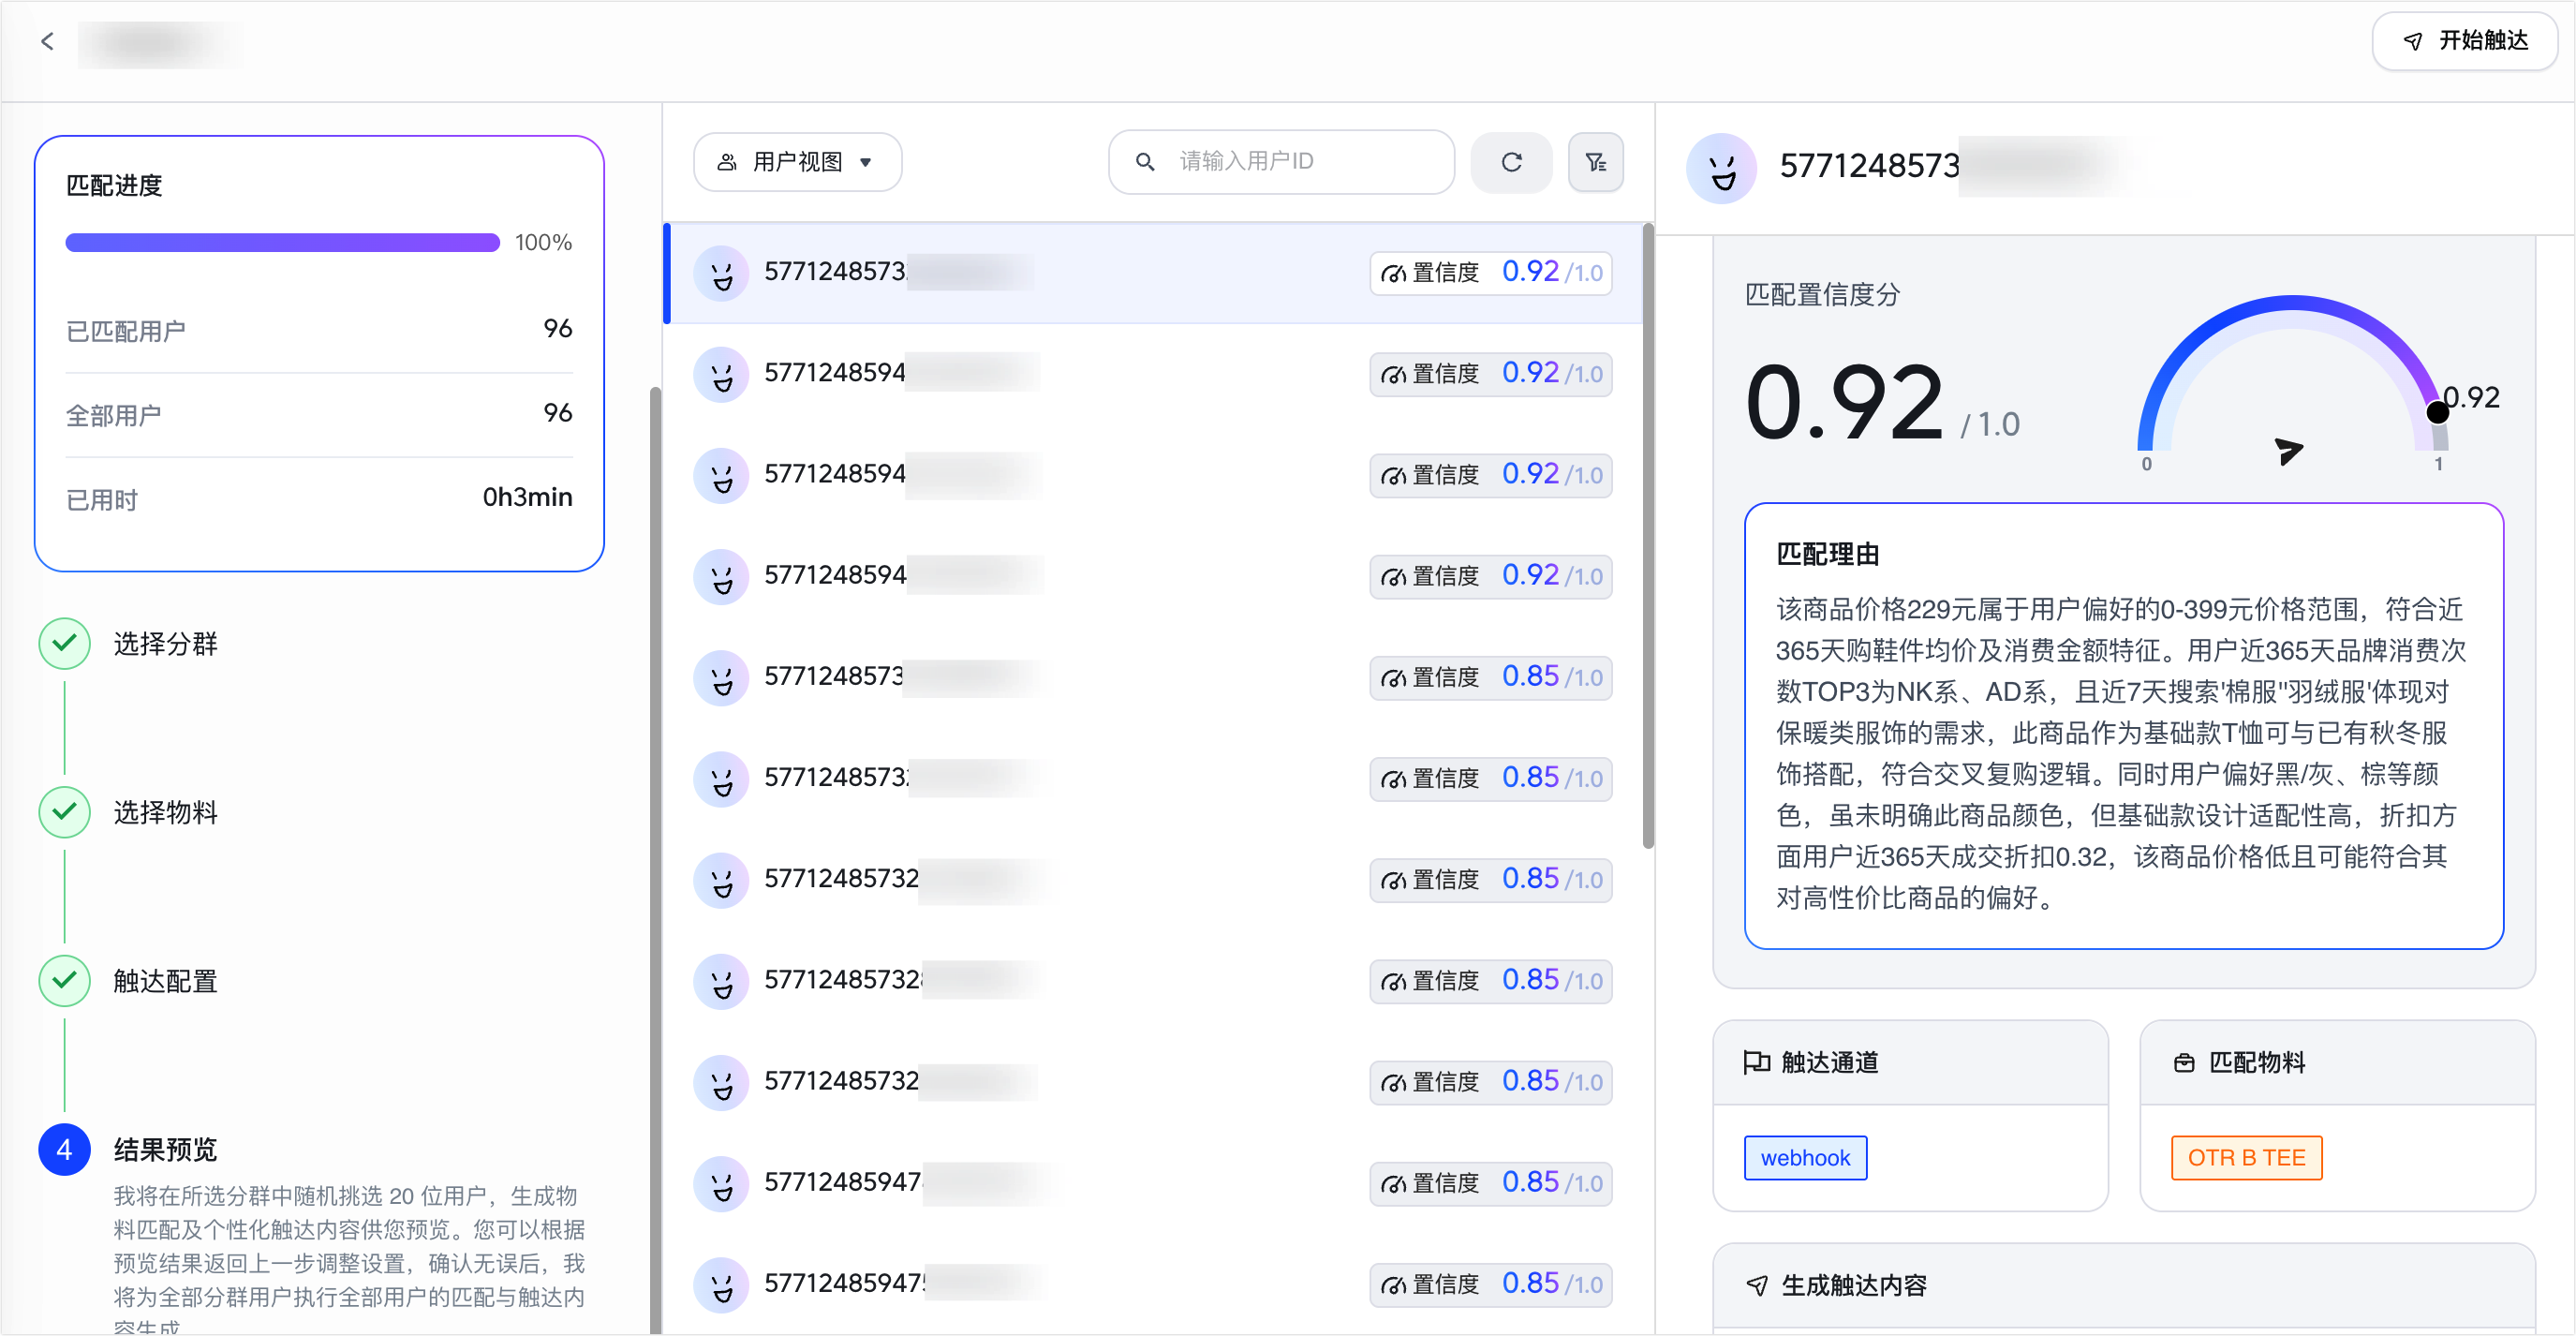
Task: Click the 0h3min elapsed time value
Action: coord(527,497)
